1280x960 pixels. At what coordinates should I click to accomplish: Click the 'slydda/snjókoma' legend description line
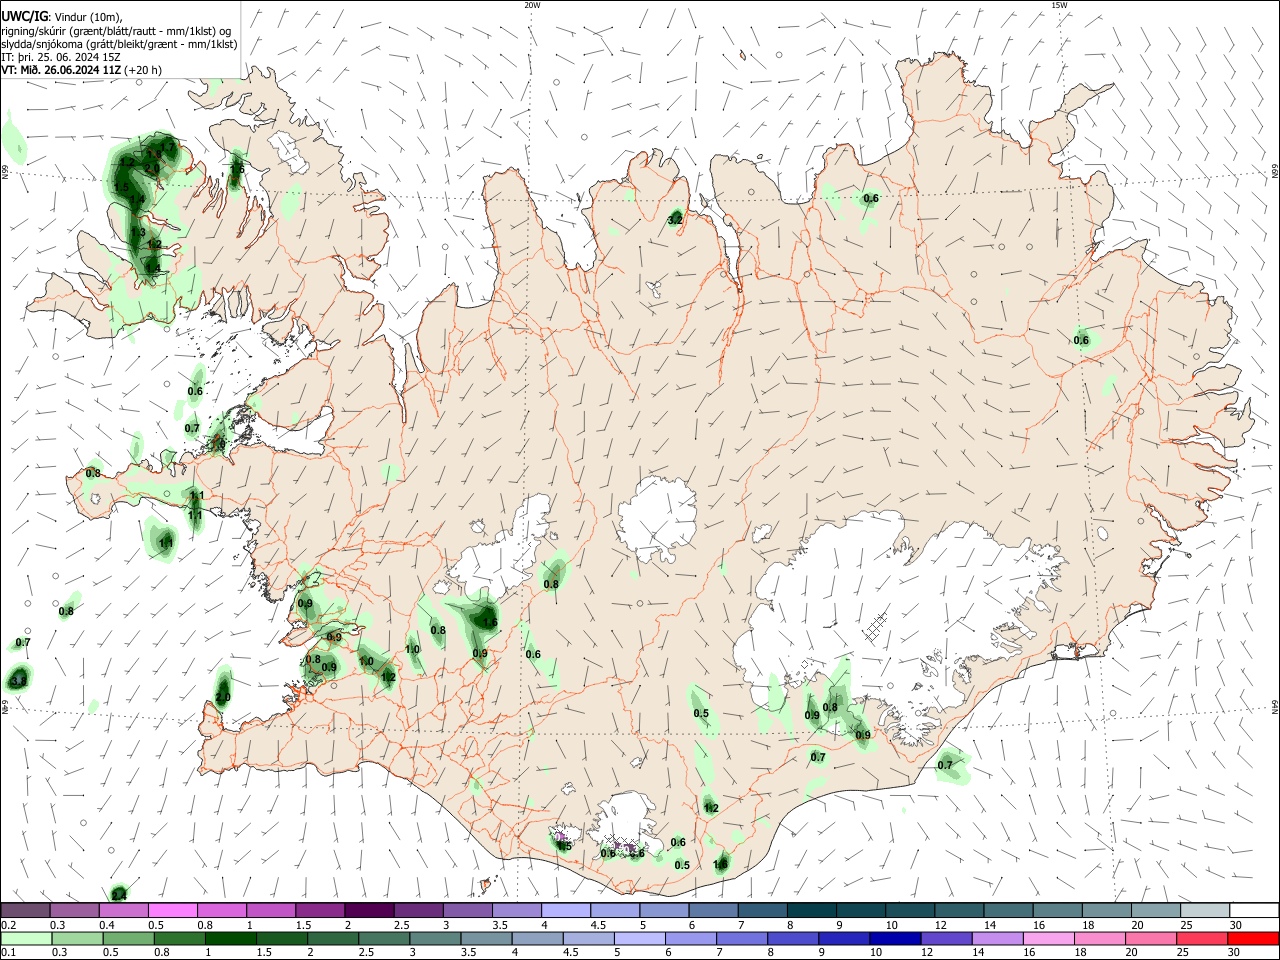pyautogui.click(x=119, y=44)
